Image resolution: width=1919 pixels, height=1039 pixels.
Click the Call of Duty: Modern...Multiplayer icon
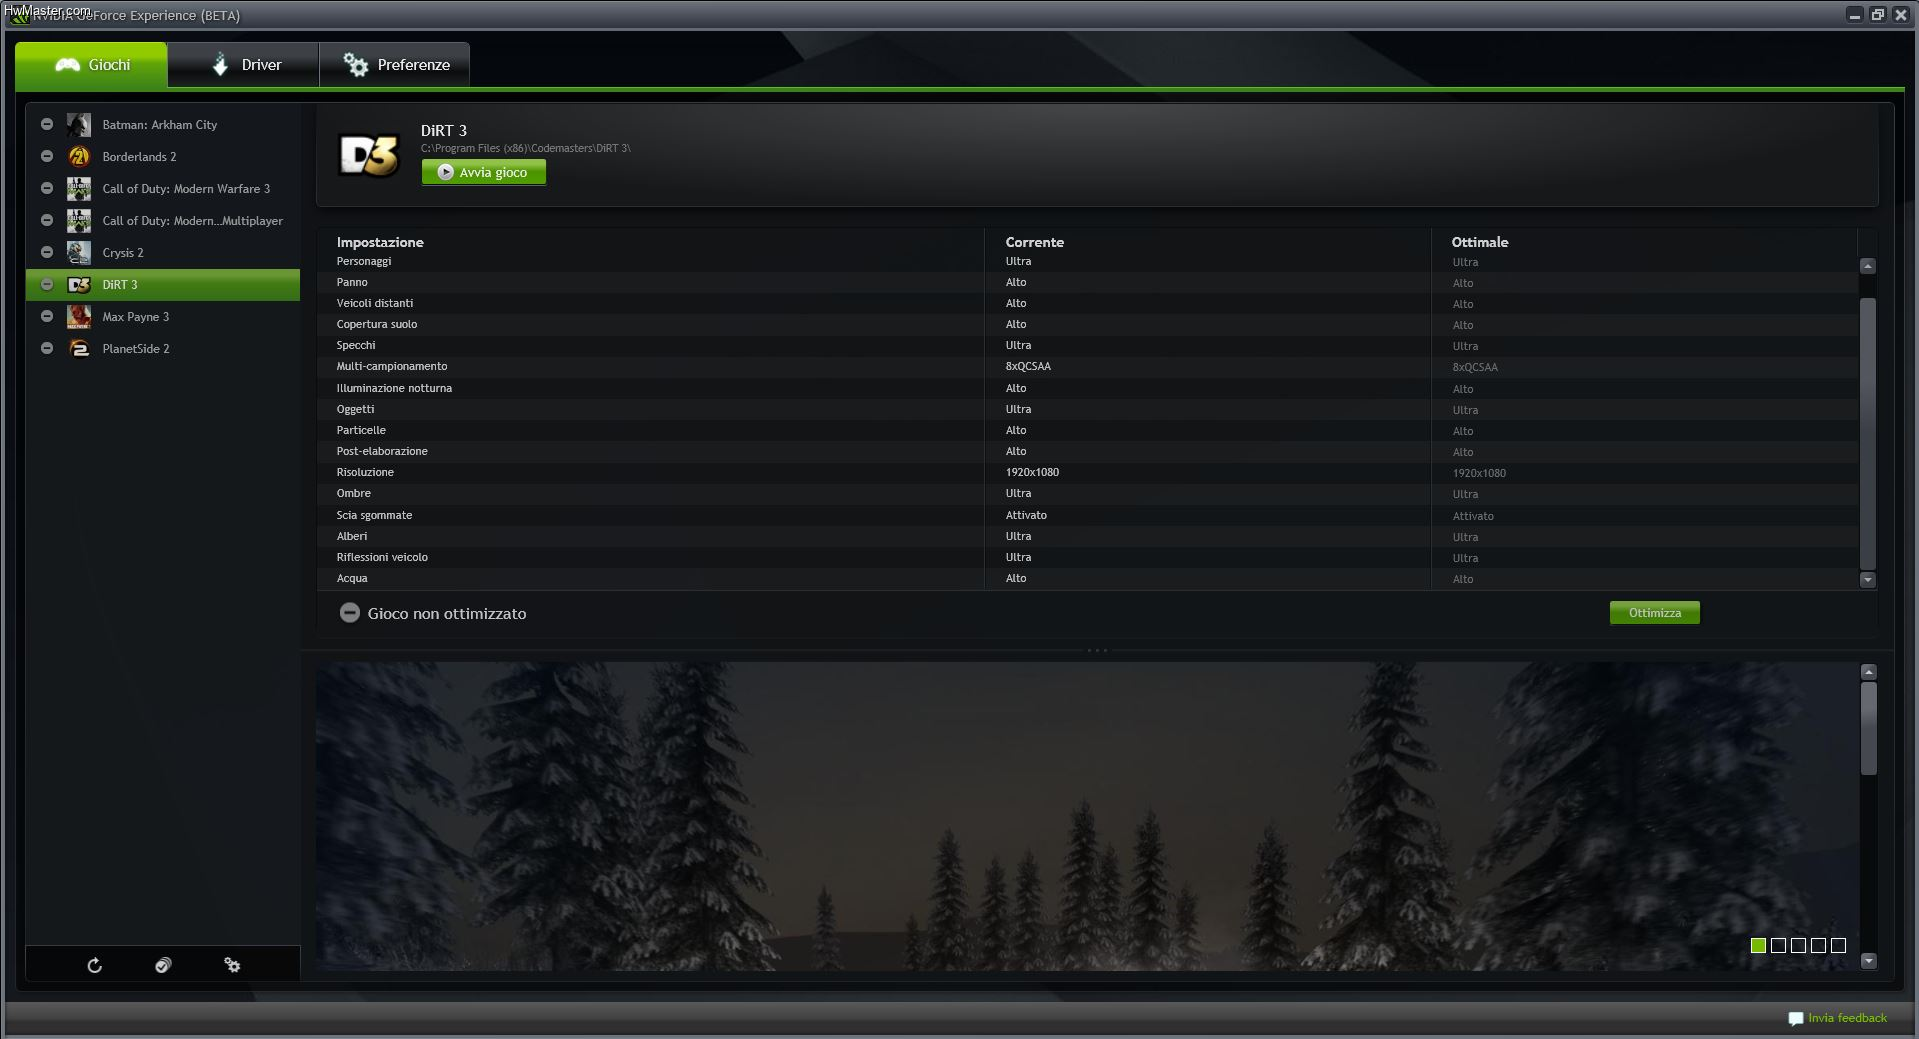point(79,221)
